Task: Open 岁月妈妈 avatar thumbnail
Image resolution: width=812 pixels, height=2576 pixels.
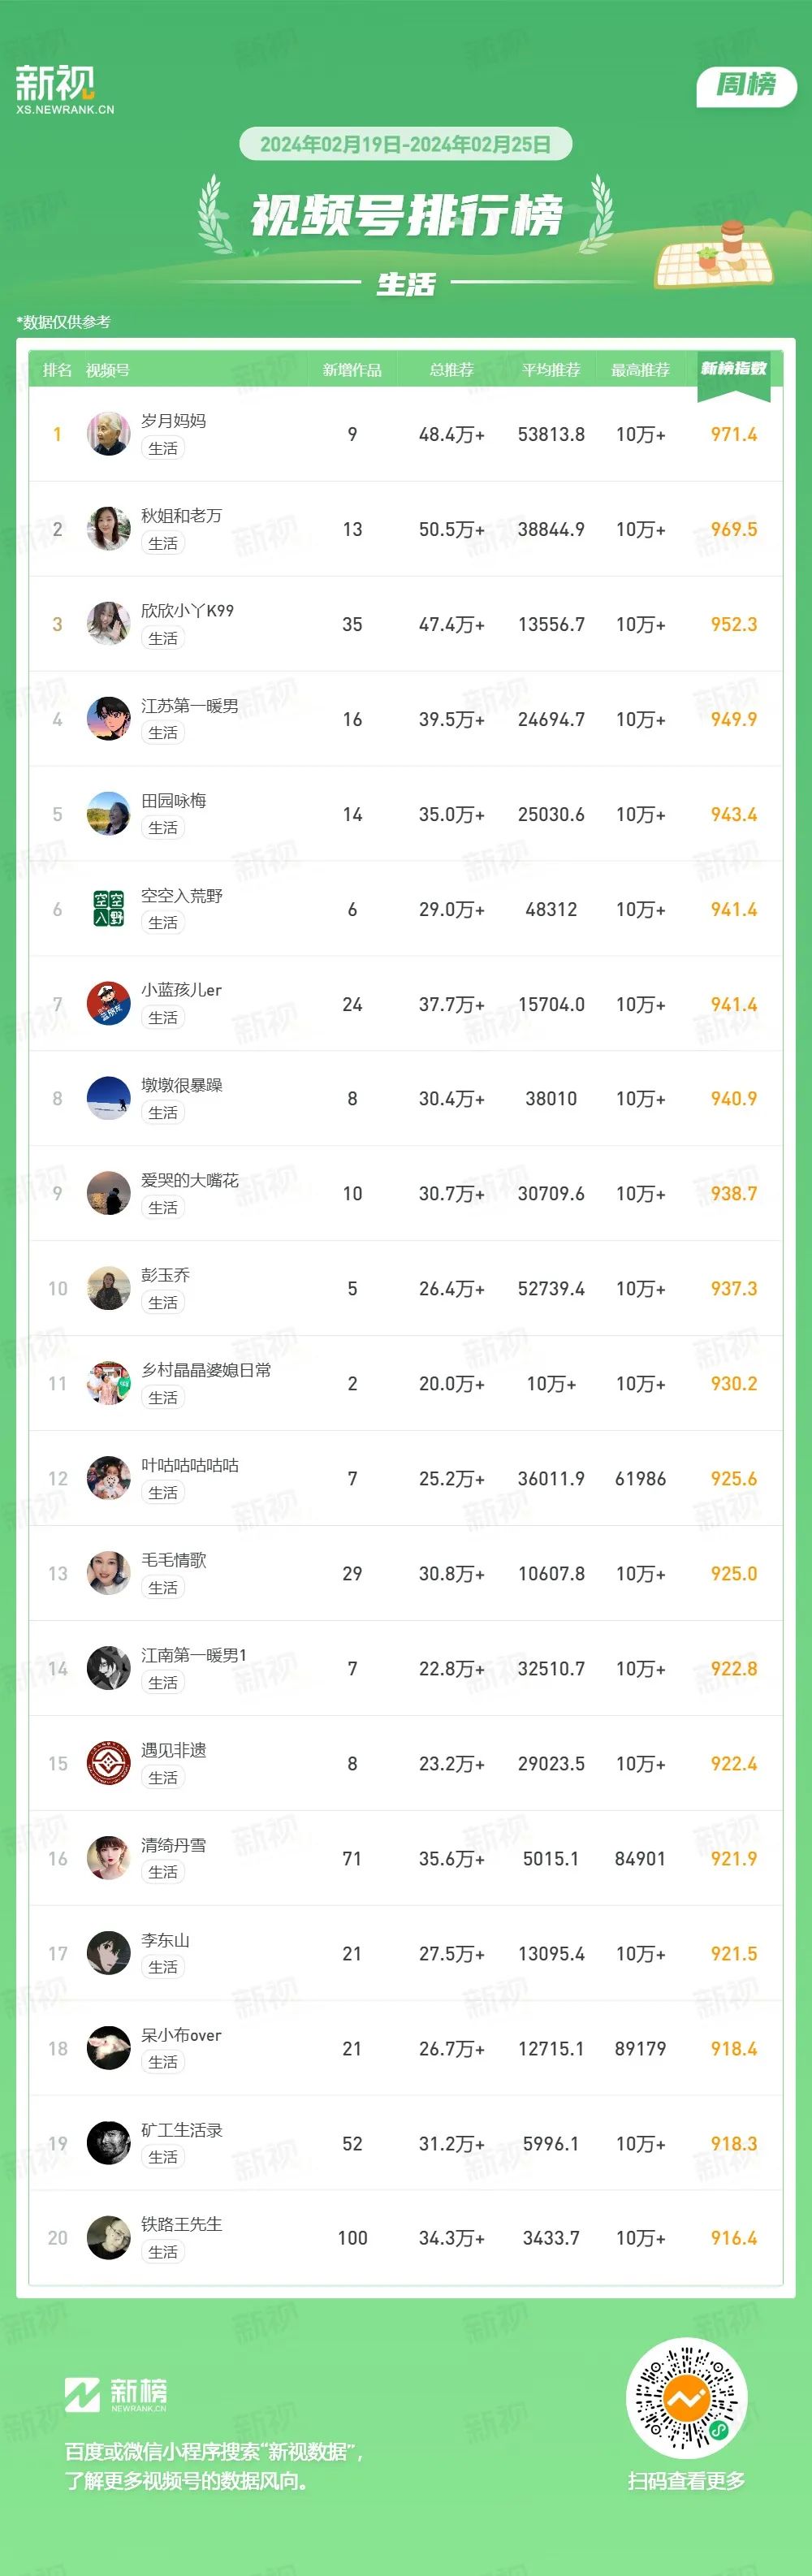Action: pyautogui.click(x=108, y=434)
